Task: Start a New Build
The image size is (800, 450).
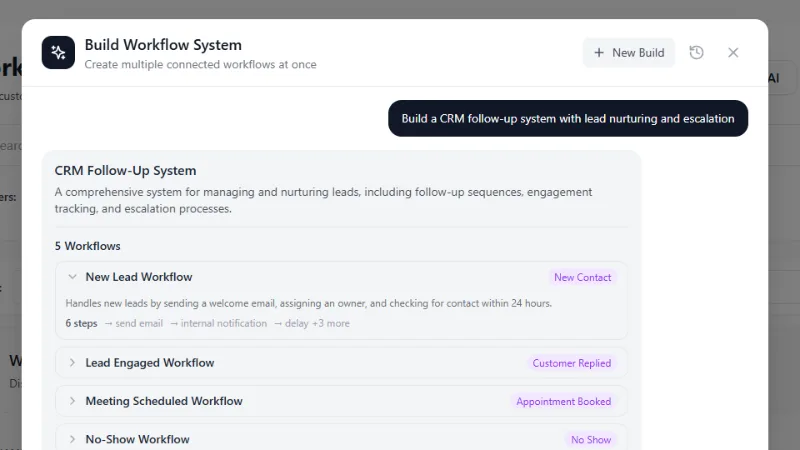Action: (x=629, y=53)
